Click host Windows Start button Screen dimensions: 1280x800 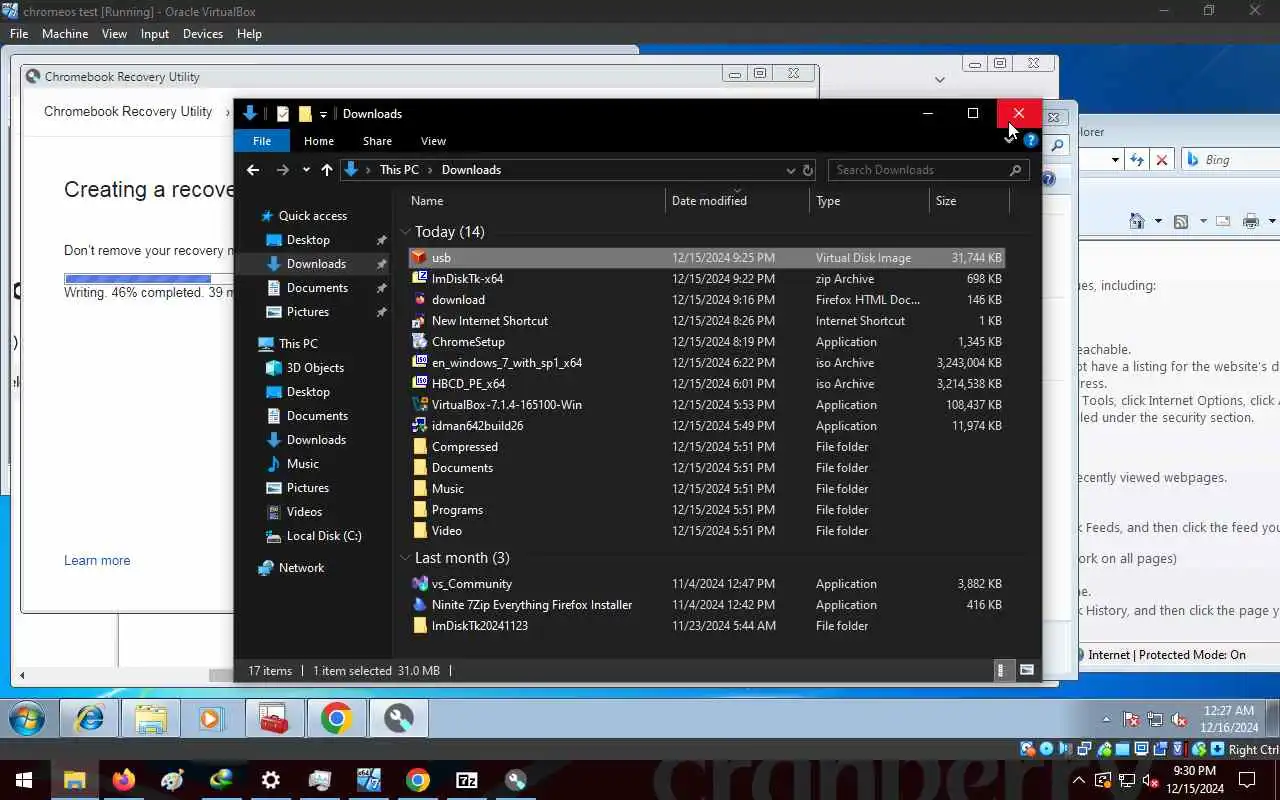point(24,780)
